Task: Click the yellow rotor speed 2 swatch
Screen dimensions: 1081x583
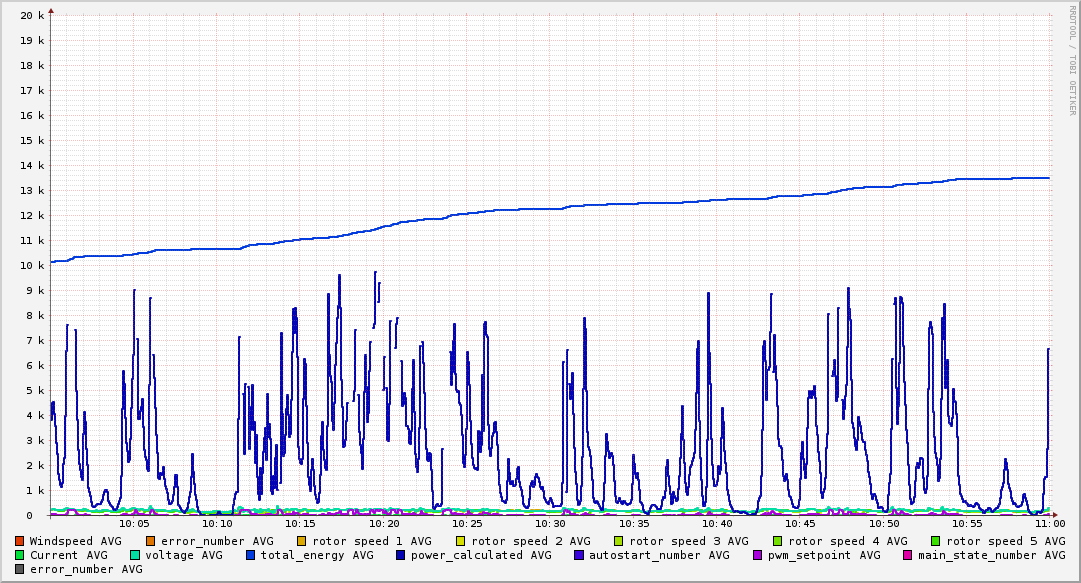Action: tap(461, 541)
